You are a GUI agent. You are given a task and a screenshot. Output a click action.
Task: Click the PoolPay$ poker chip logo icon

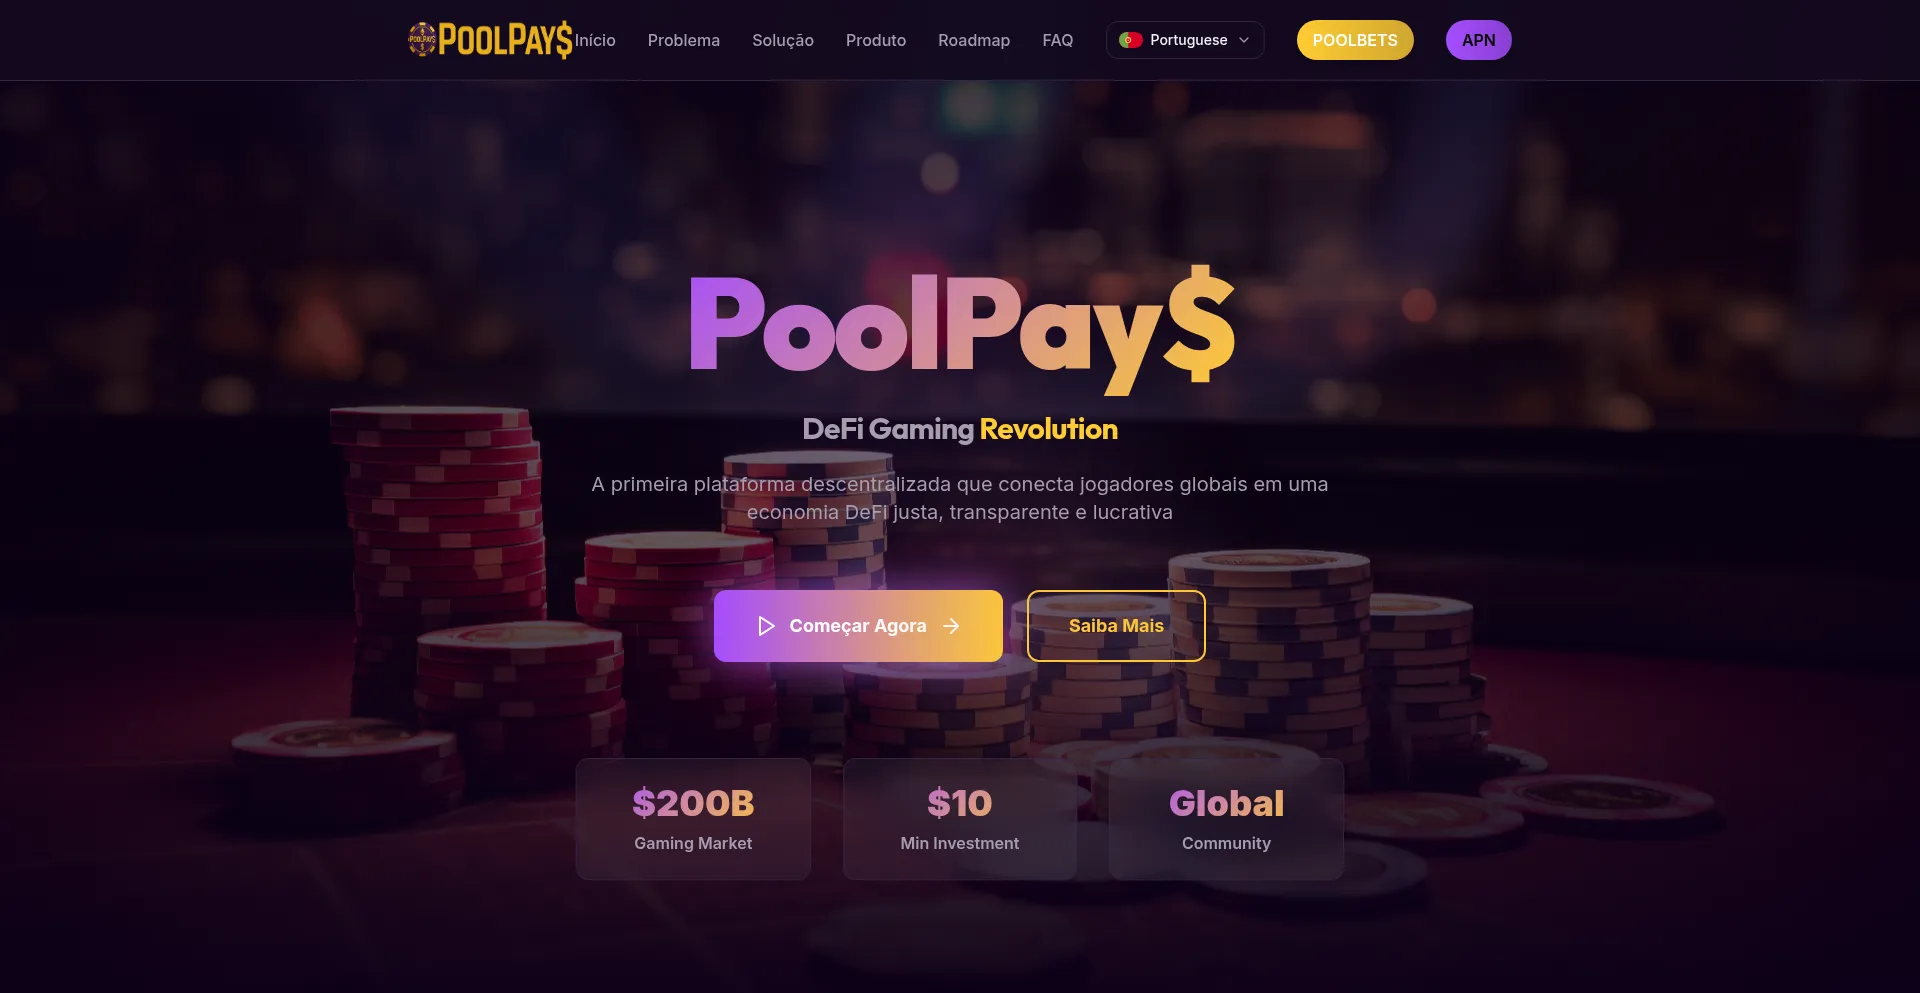point(422,39)
